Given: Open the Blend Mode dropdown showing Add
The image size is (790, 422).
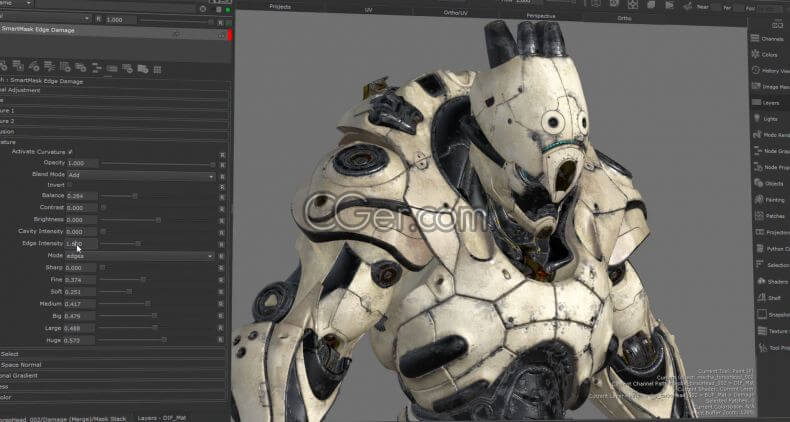Looking at the screenshot, I should pyautogui.click(x=141, y=176).
